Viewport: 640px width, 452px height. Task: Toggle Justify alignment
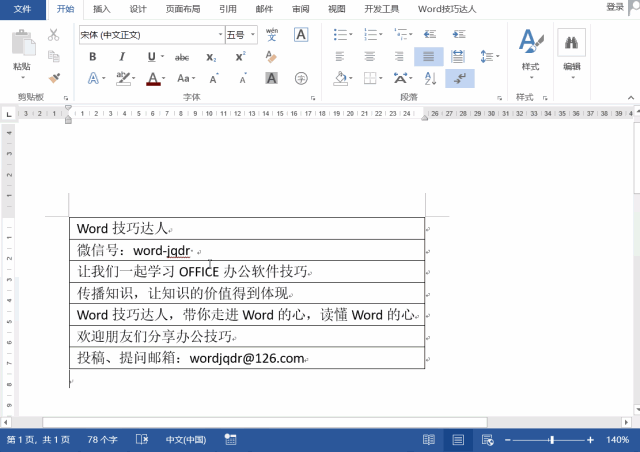[x=429, y=56]
